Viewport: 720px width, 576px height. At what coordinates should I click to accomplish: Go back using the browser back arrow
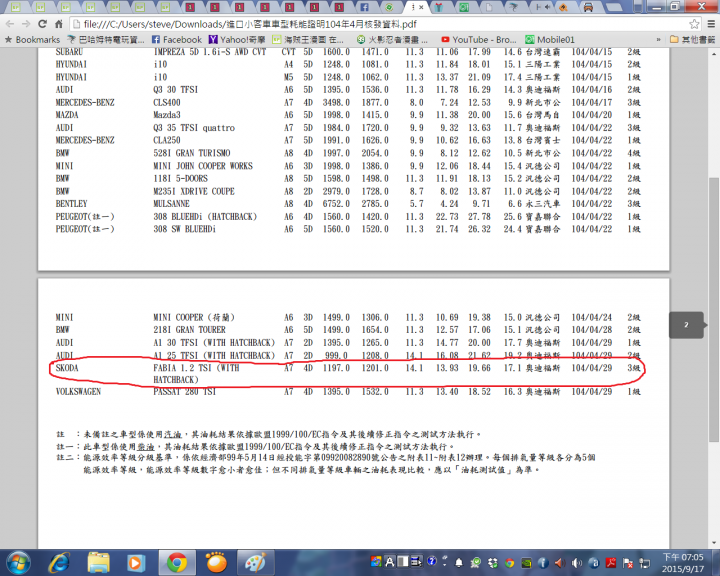click(x=10, y=24)
